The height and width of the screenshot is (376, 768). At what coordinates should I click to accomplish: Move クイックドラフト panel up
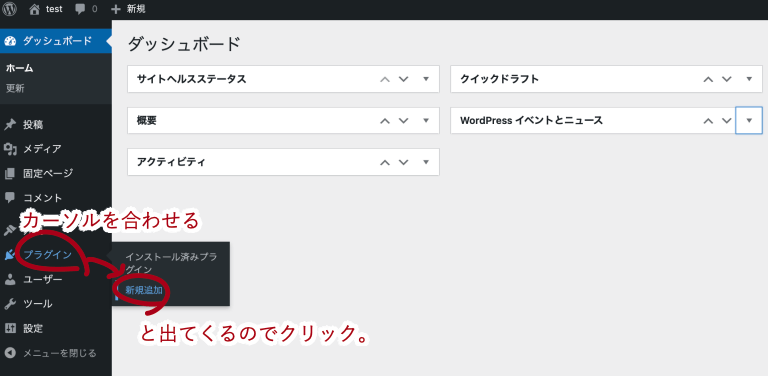pyautogui.click(x=708, y=79)
